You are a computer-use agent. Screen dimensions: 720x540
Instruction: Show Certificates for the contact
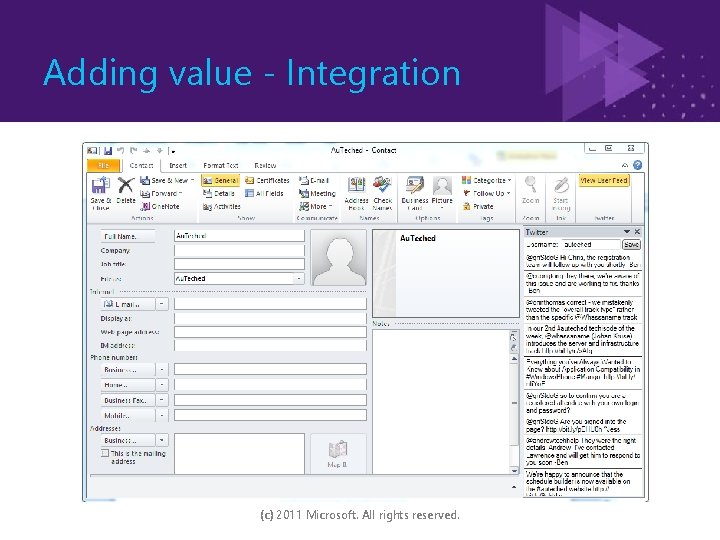[267, 180]
